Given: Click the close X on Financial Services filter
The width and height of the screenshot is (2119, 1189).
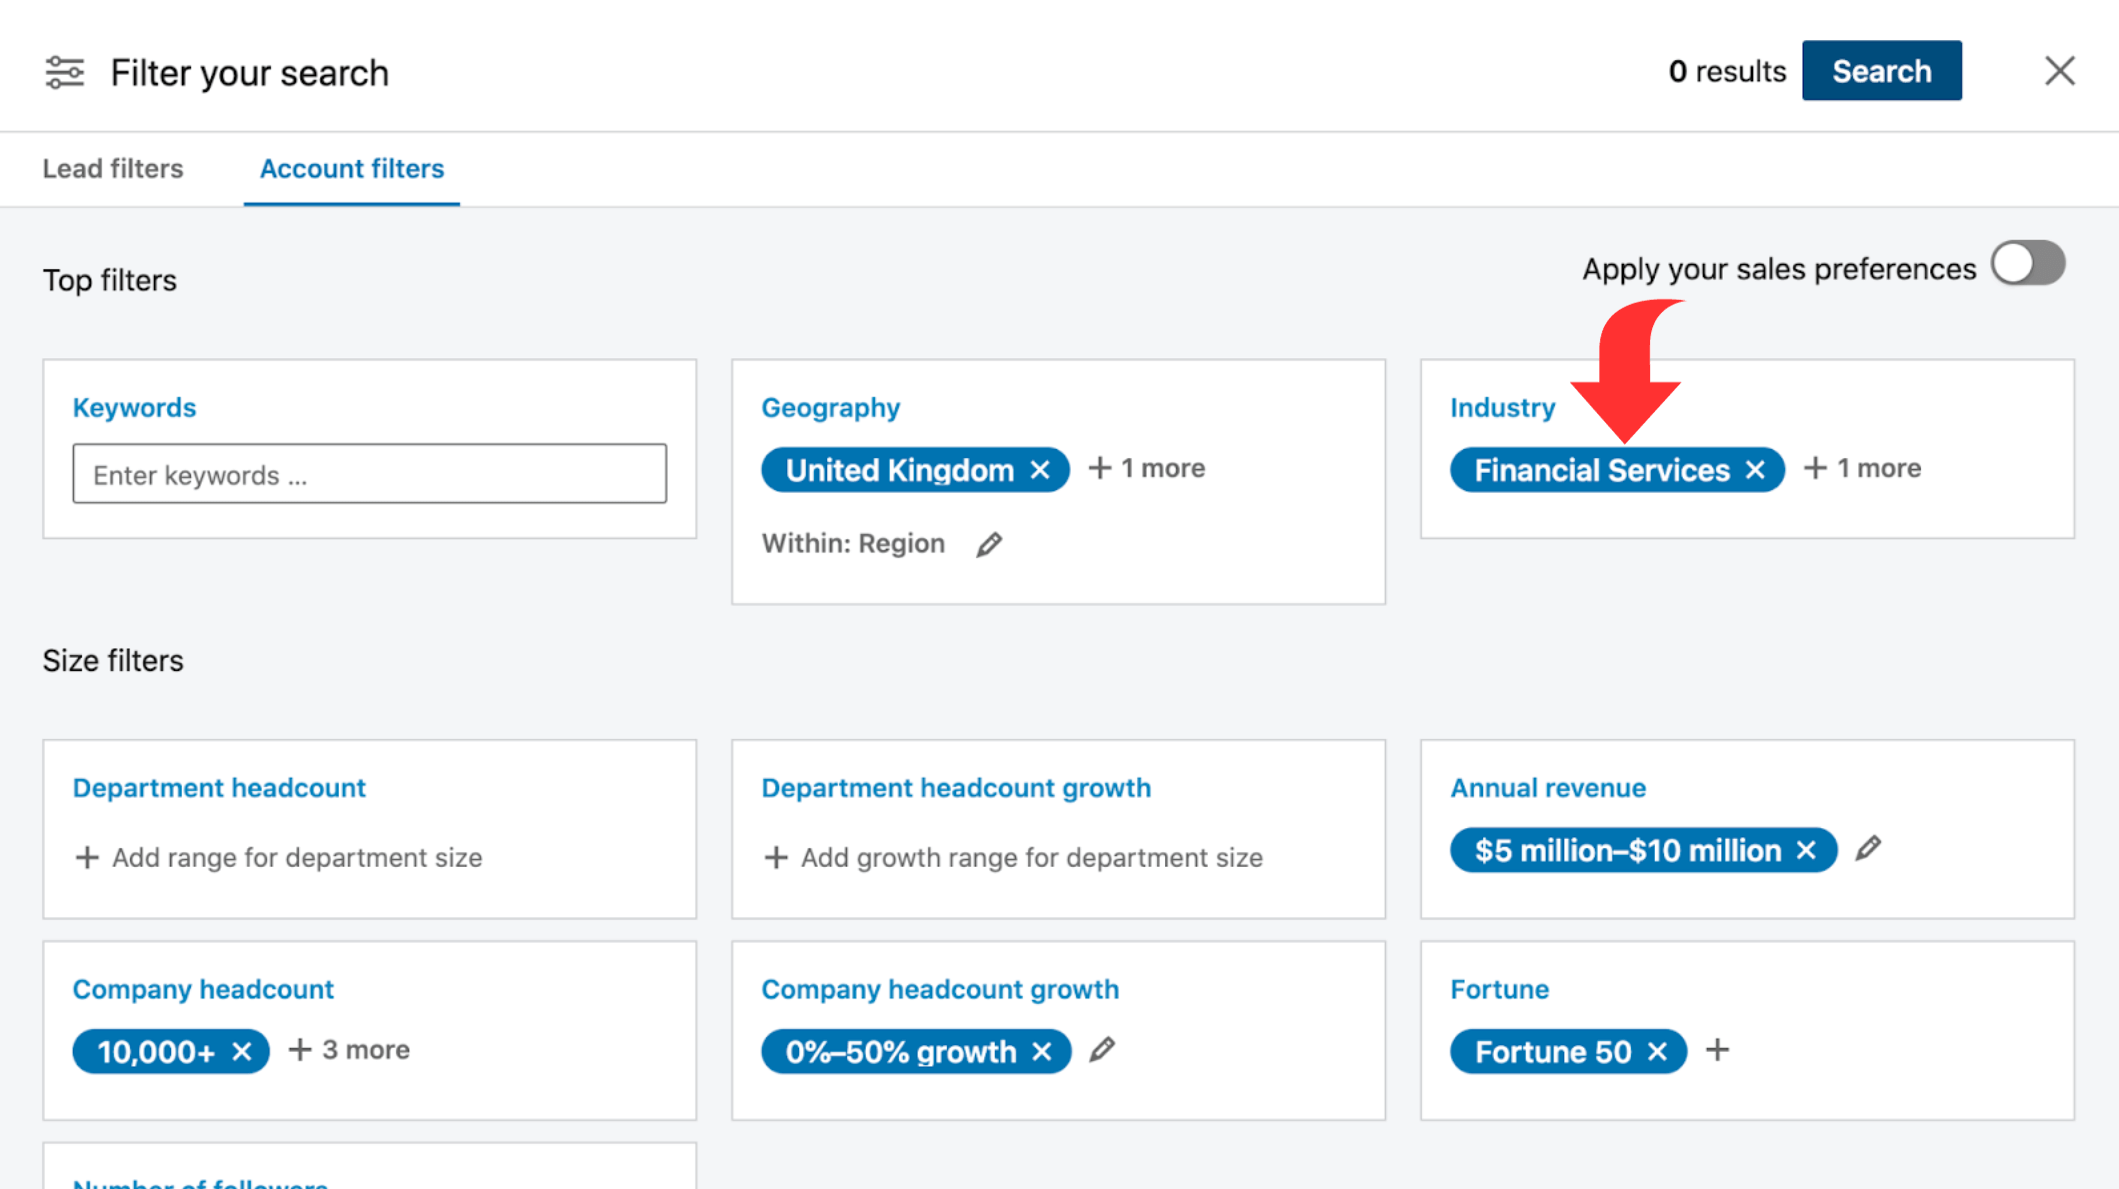Looking at the screenshot, I should (1755, 469).
